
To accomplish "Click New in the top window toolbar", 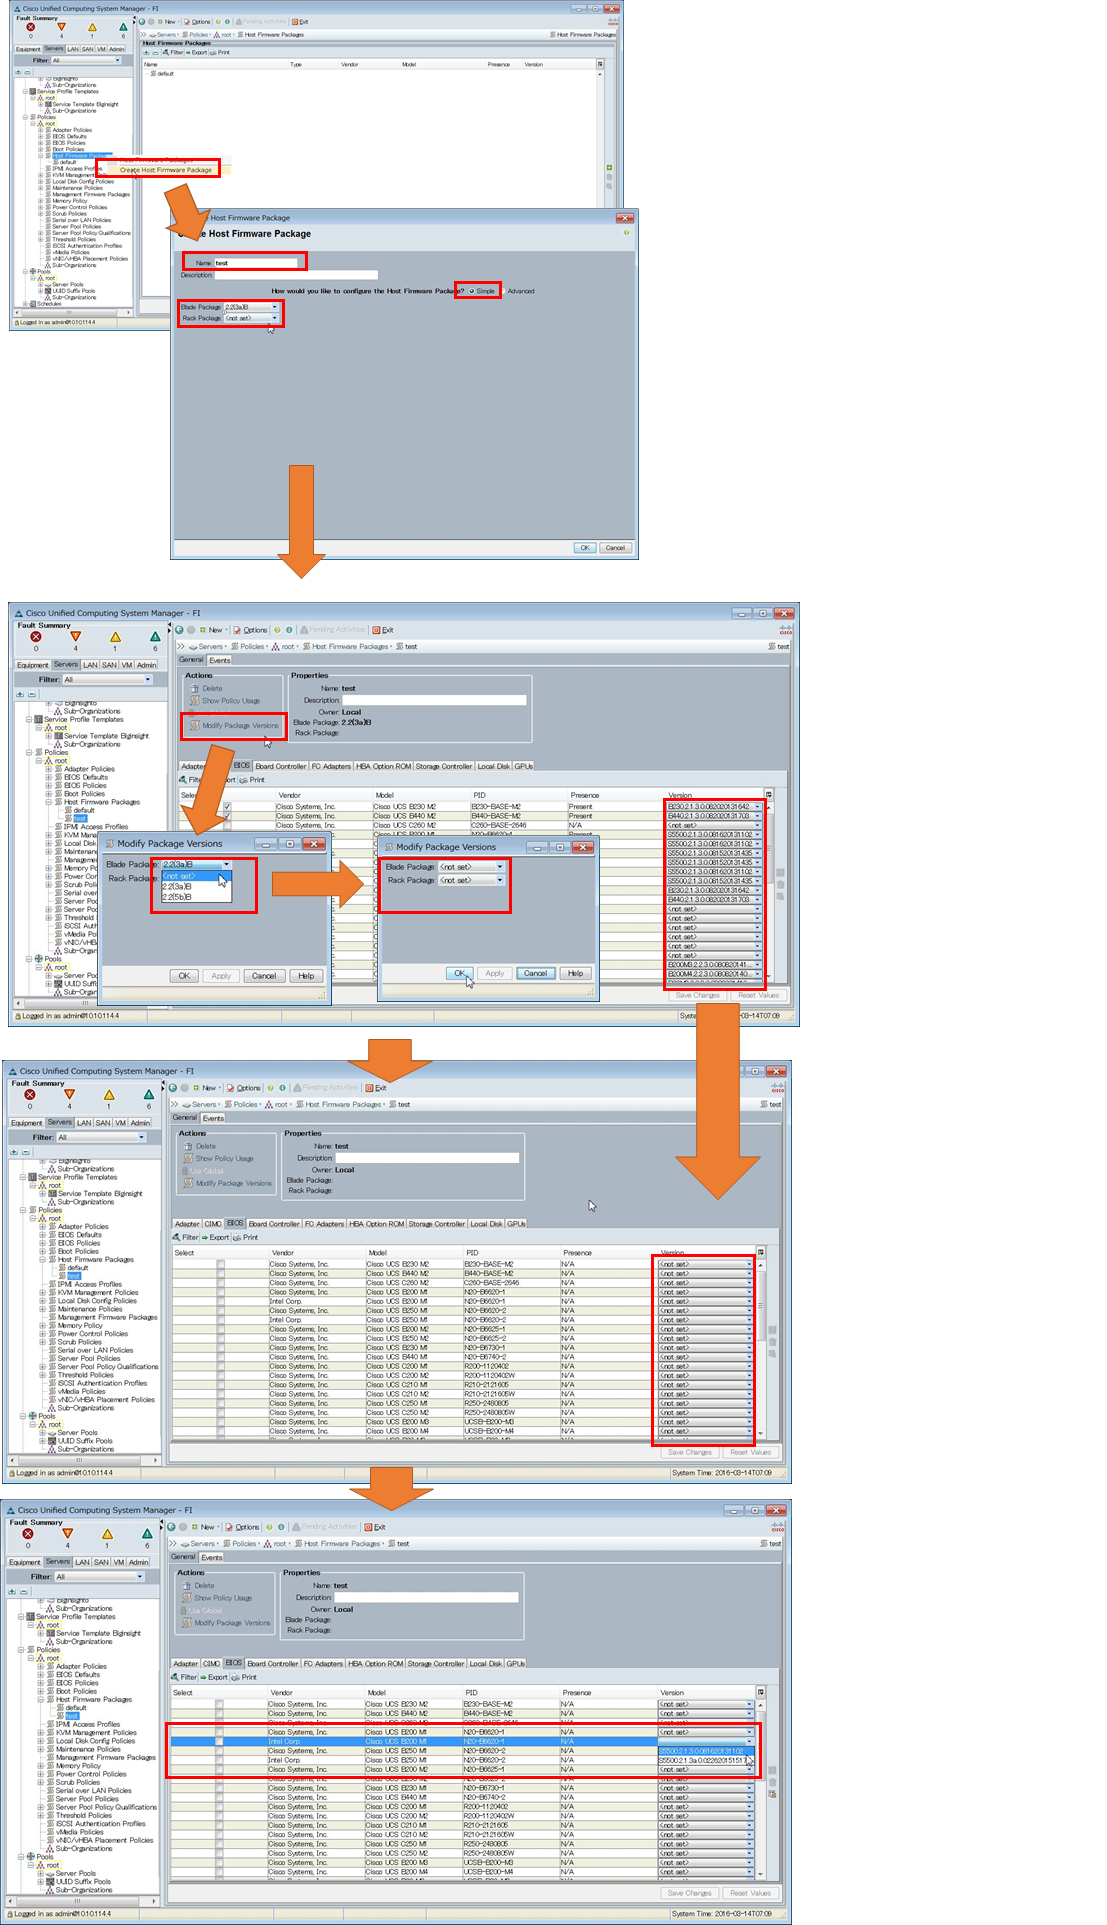I will [x=168, y=21].
